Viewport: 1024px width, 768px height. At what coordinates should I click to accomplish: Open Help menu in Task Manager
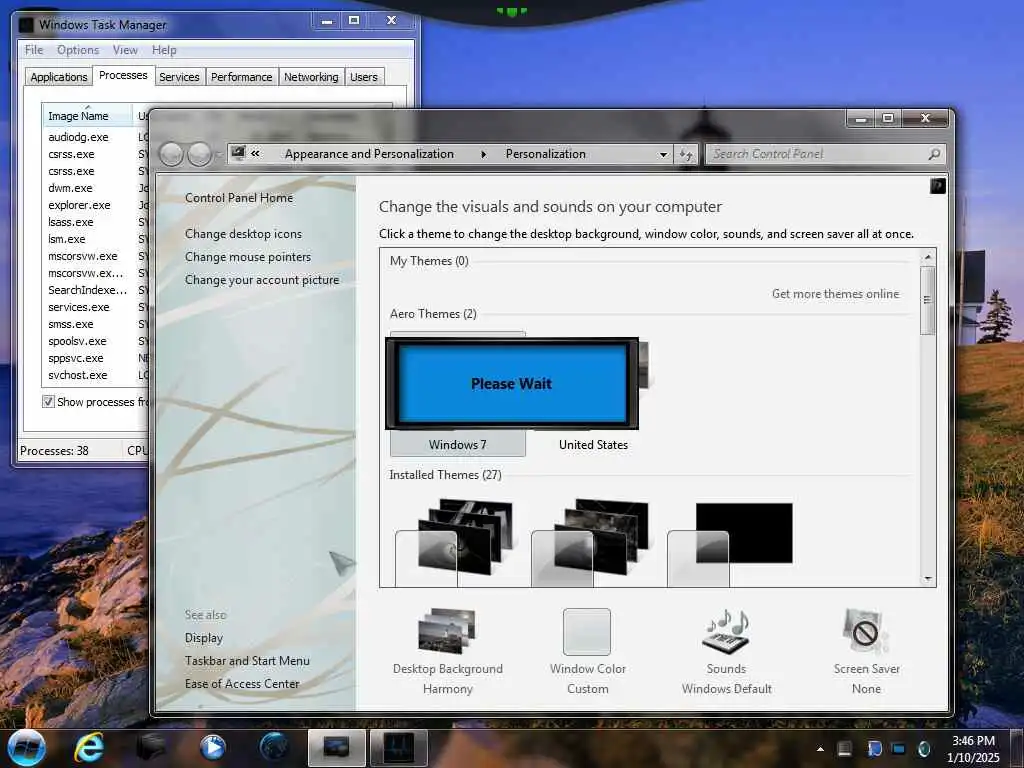click(x=164, y=50)
